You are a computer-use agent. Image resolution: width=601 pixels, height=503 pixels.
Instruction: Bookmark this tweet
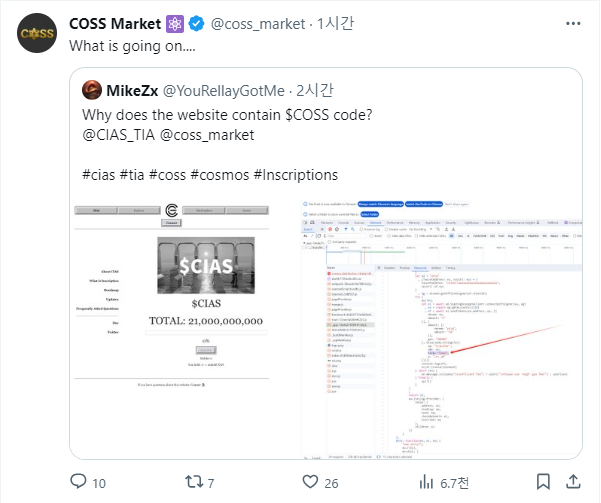(x=543, y=482)
